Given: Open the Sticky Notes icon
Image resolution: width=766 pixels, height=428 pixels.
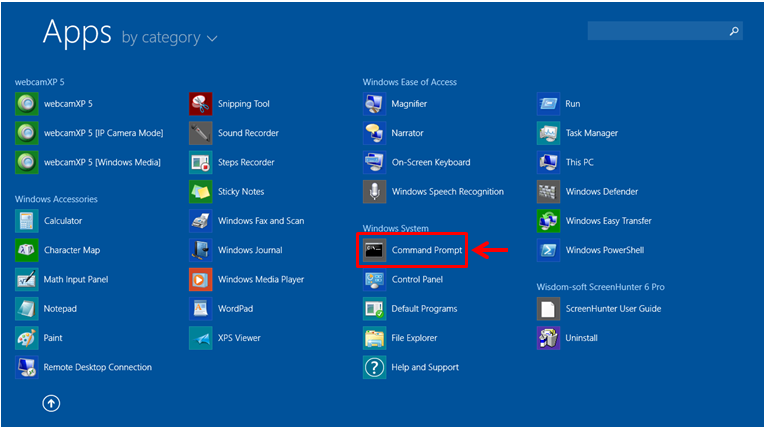Looking at the screenshot, I should pyautogui.click(x=201, y=192).
